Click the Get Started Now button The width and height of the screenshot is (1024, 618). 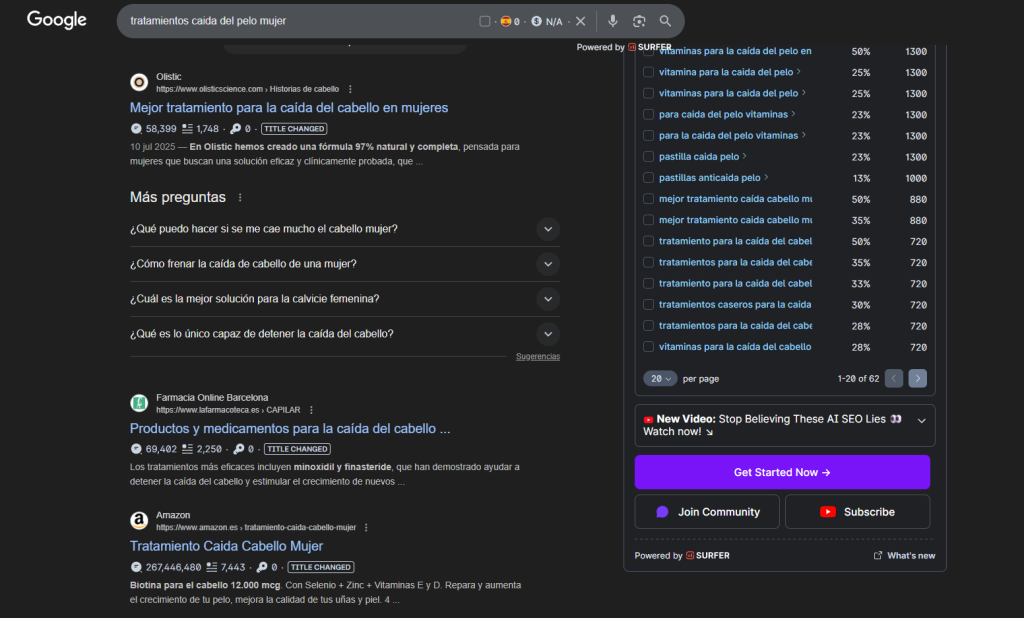point(782,472)
